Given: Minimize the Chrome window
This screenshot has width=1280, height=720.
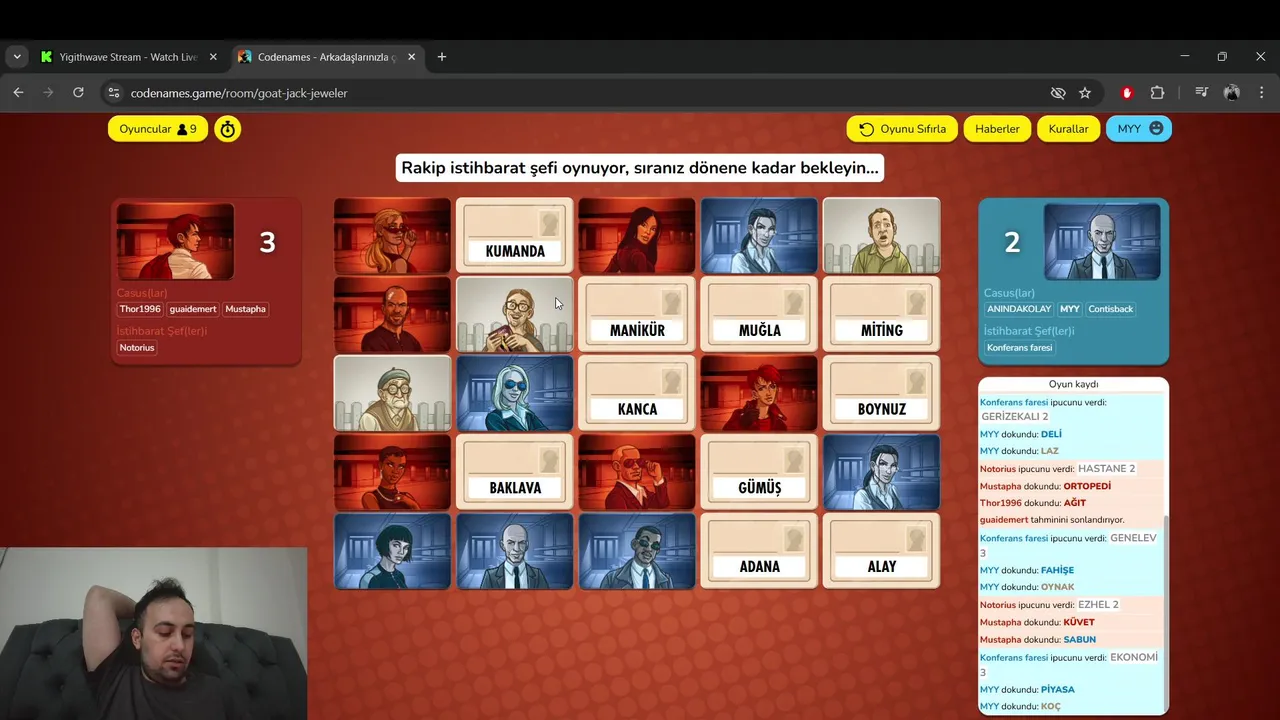Looking at the screenshot, I should (1184, 57).
